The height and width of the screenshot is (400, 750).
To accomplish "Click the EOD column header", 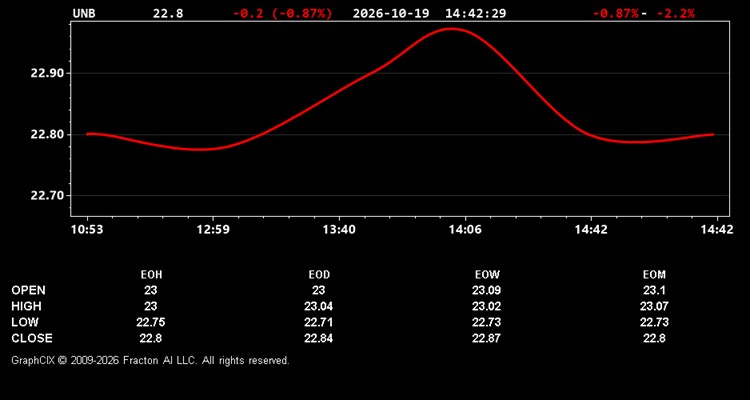I will 319,275.
